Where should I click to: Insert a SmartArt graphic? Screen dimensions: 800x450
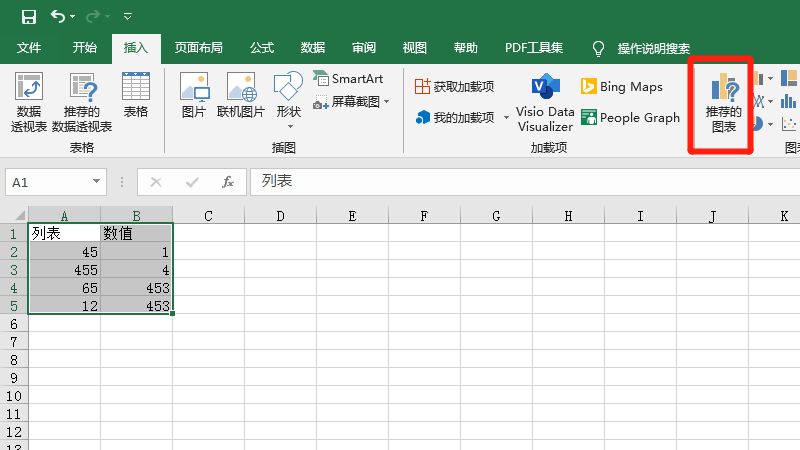click(348, 79)
